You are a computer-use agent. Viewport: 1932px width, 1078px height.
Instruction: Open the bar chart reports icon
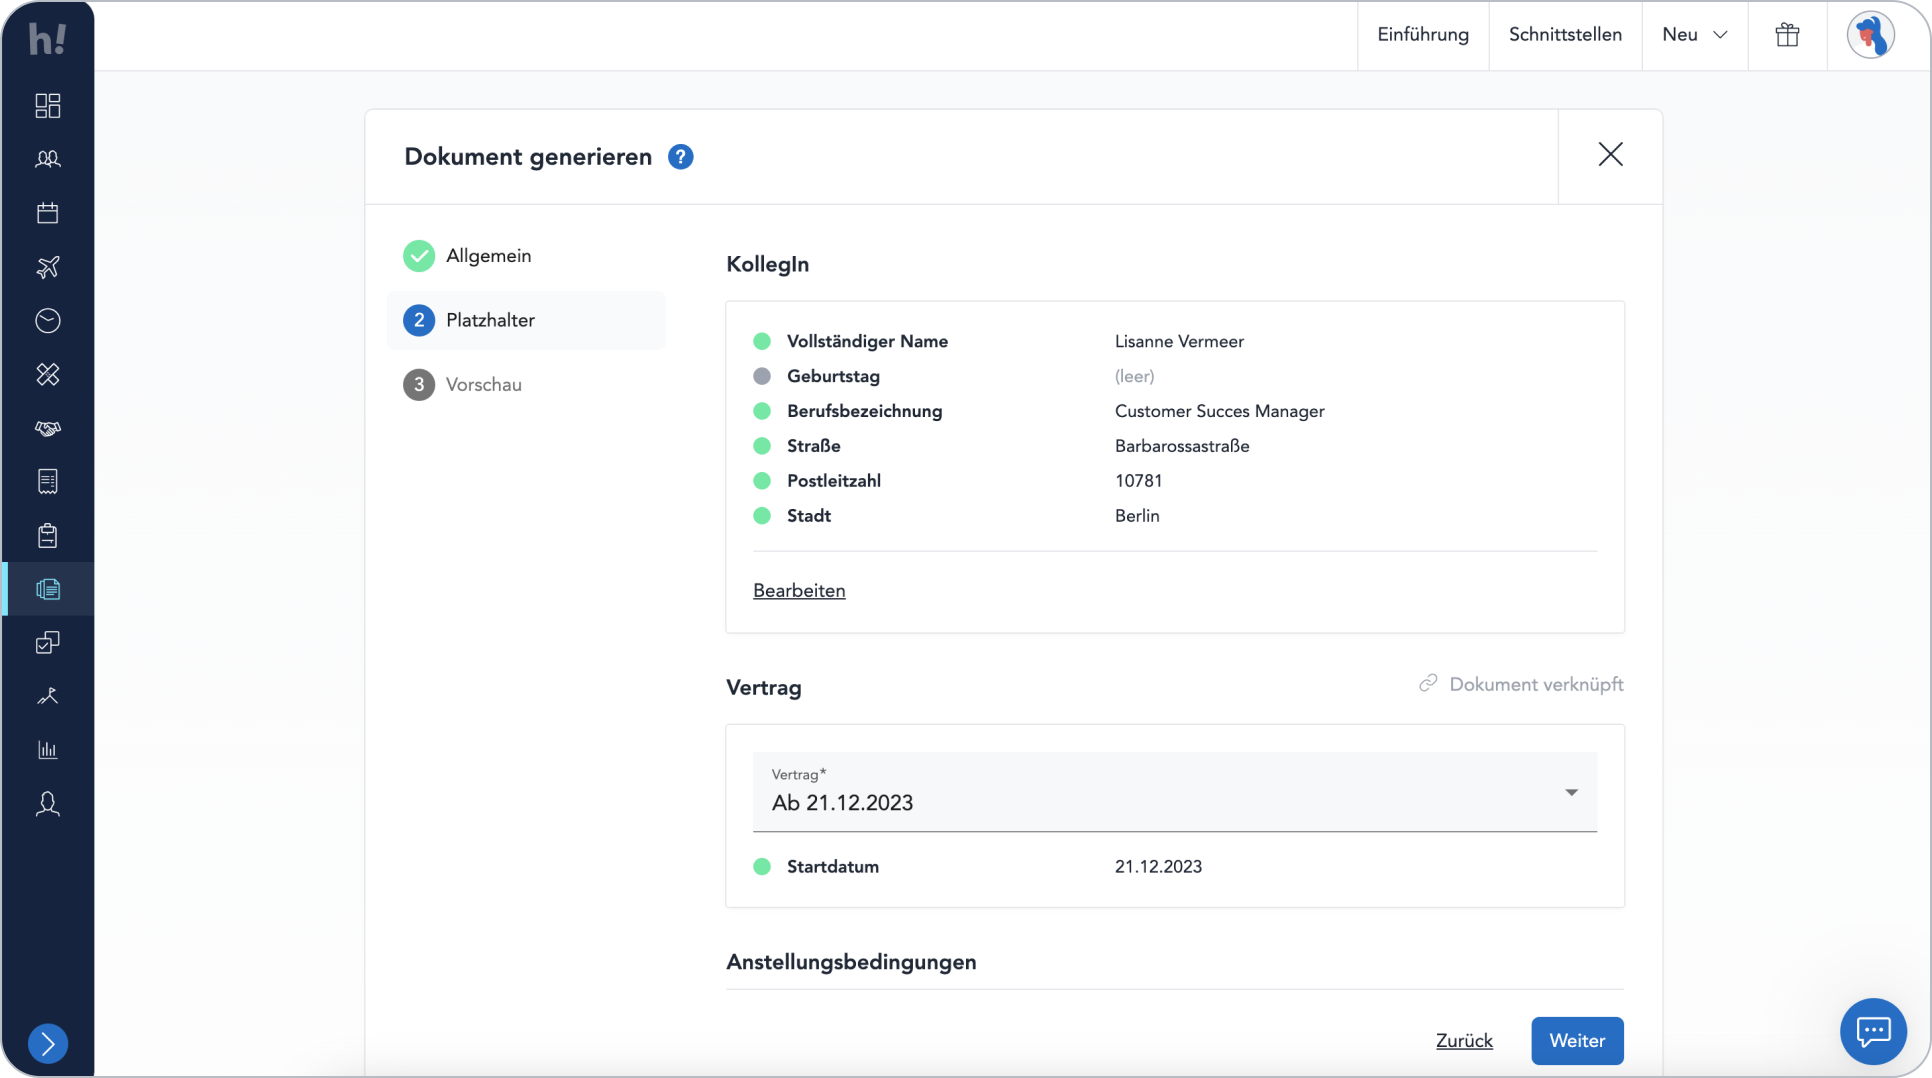[47, 750]
